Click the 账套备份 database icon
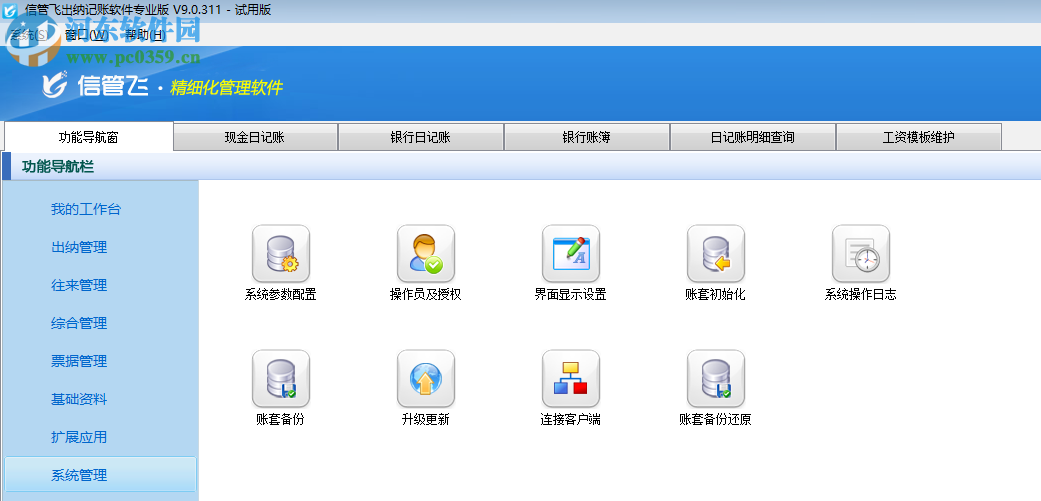The image size is (1041, 501). 281,379
